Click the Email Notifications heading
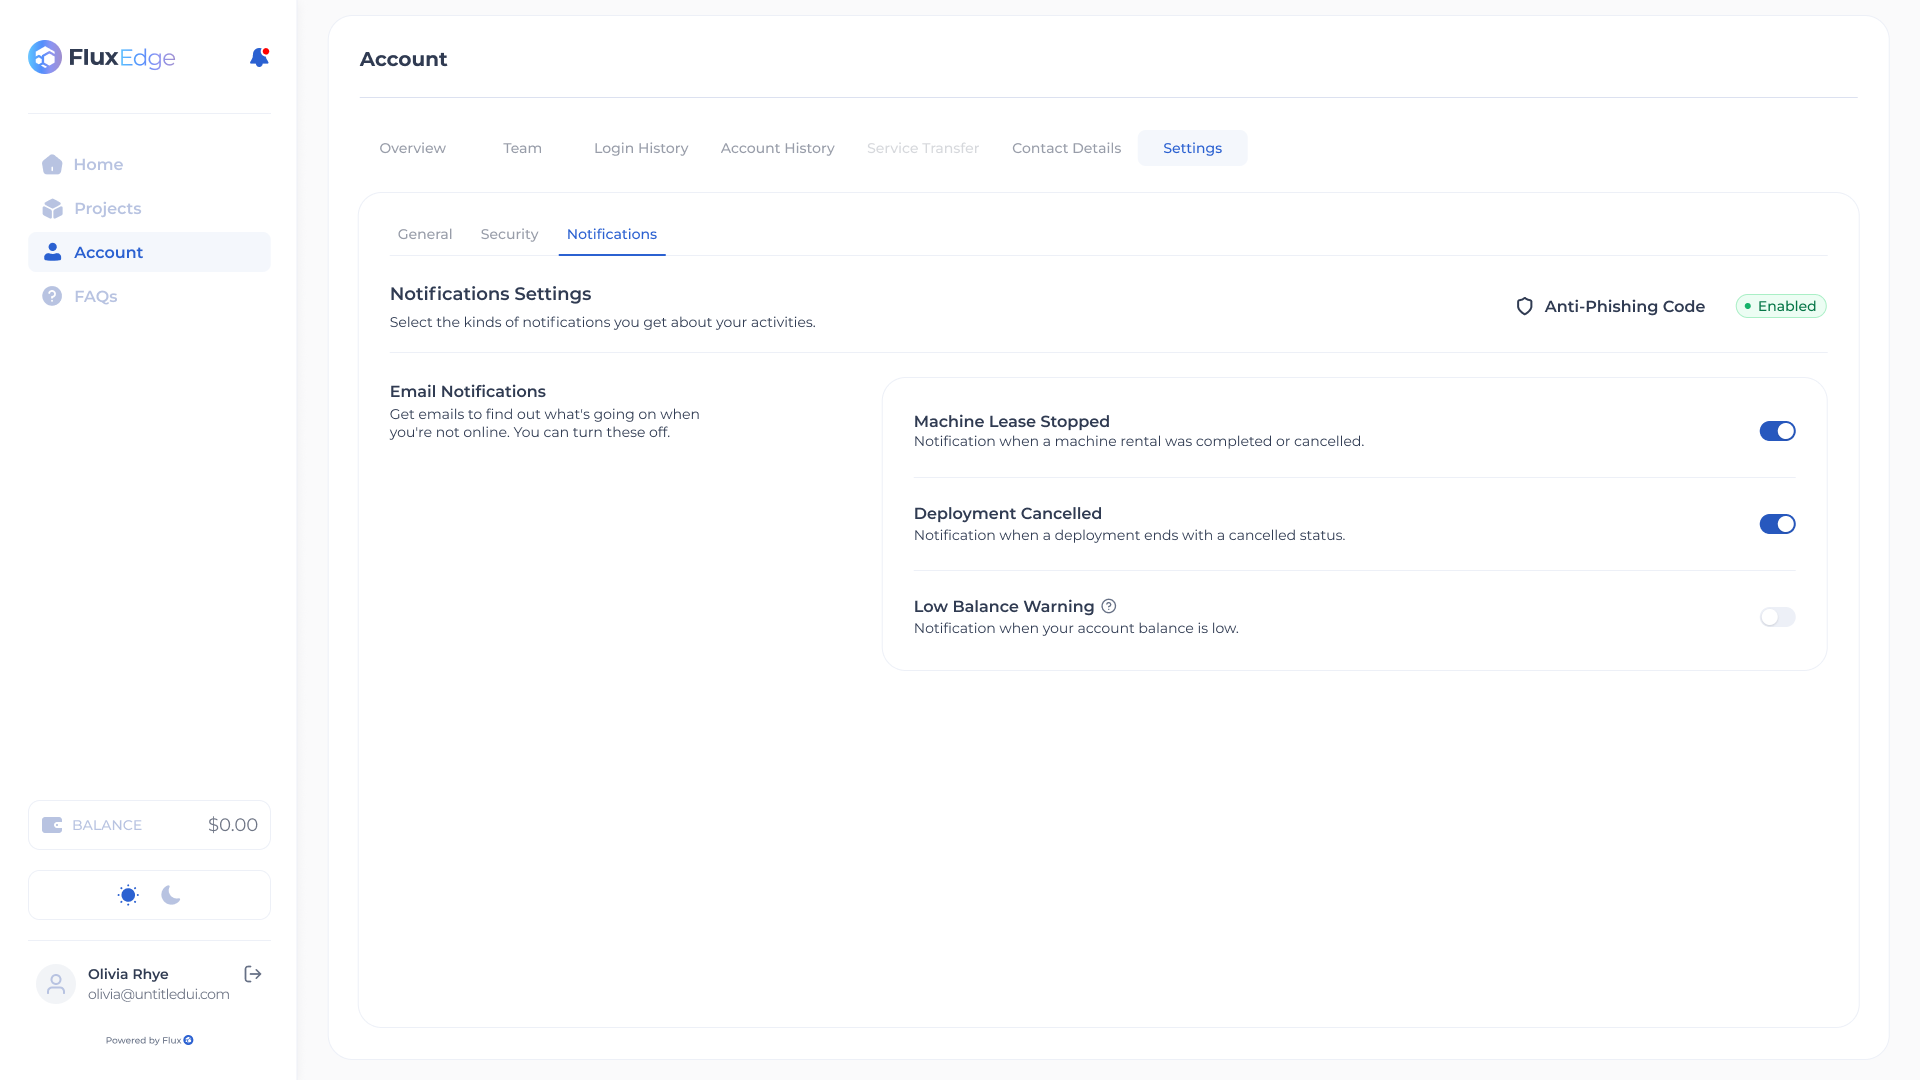 (467, 391)
